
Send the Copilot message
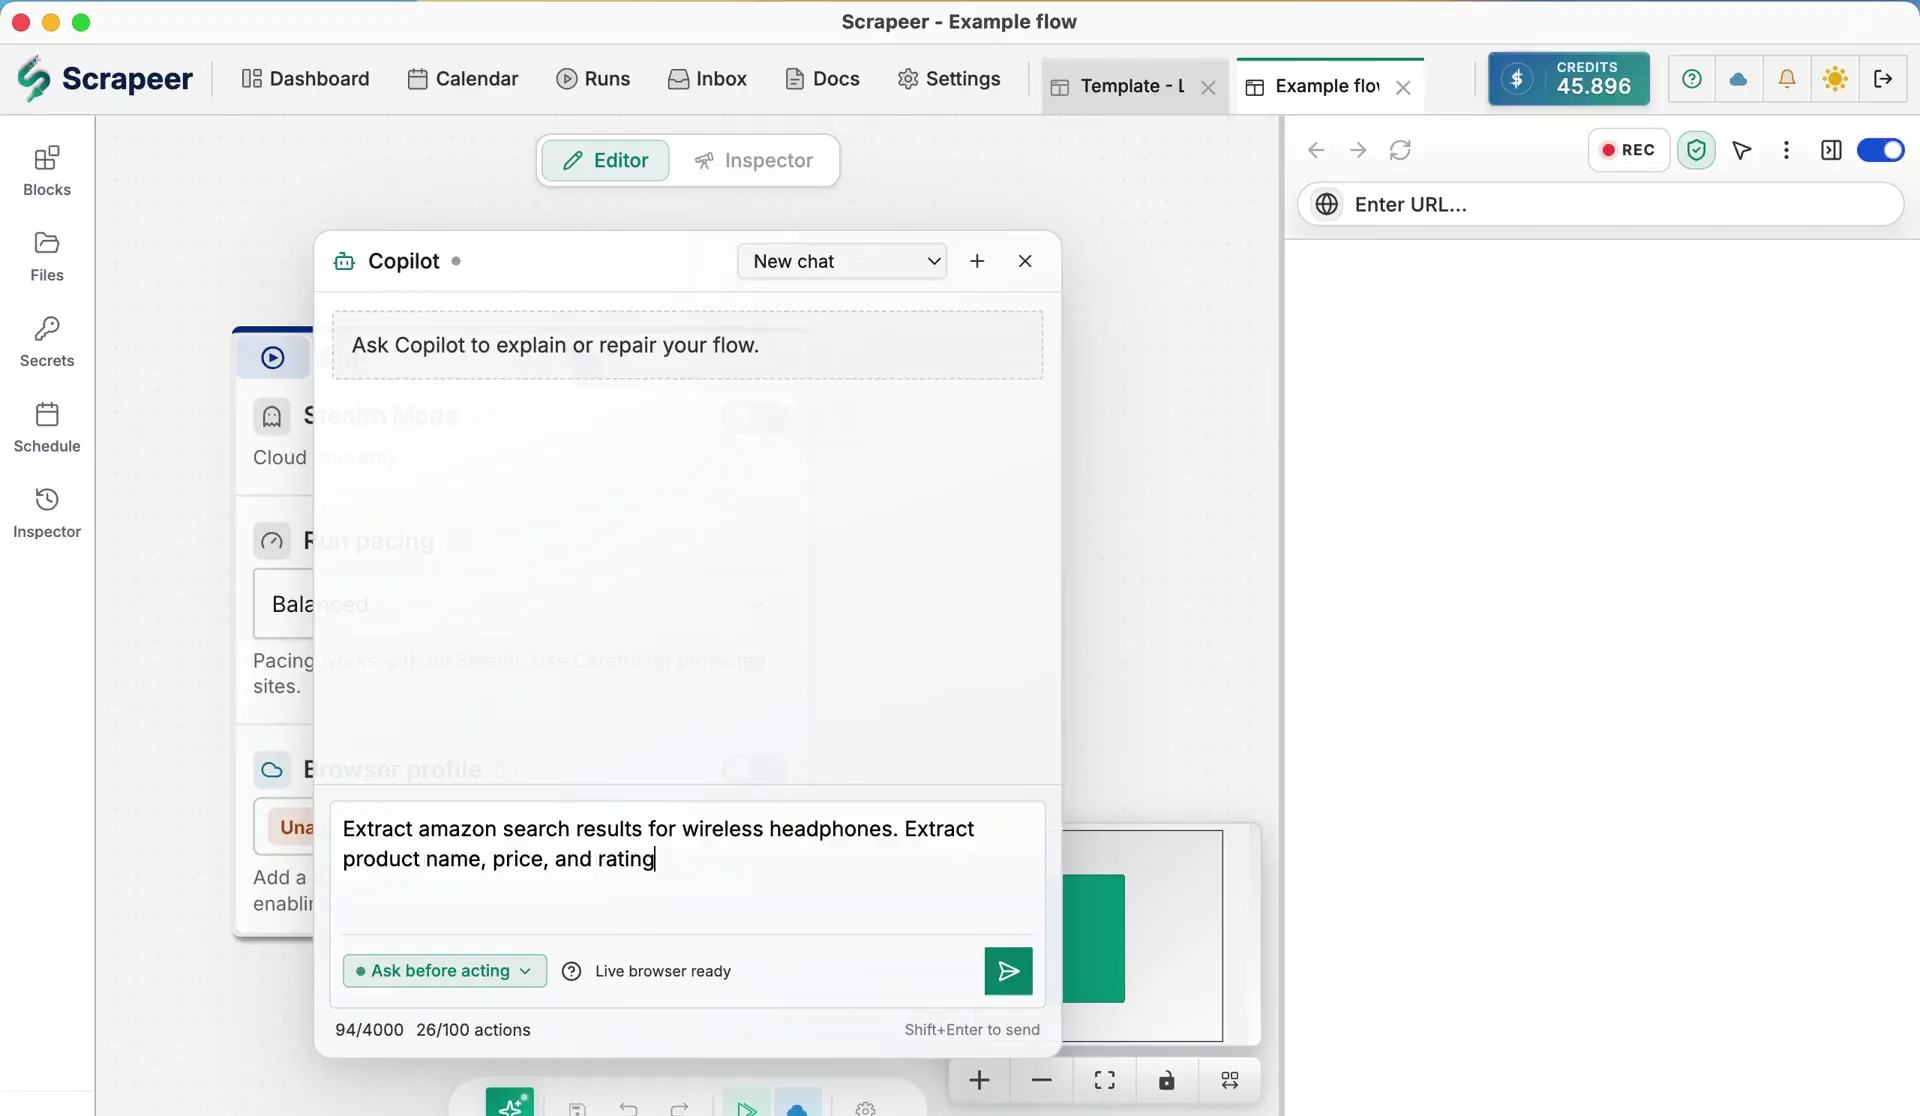1008,971
